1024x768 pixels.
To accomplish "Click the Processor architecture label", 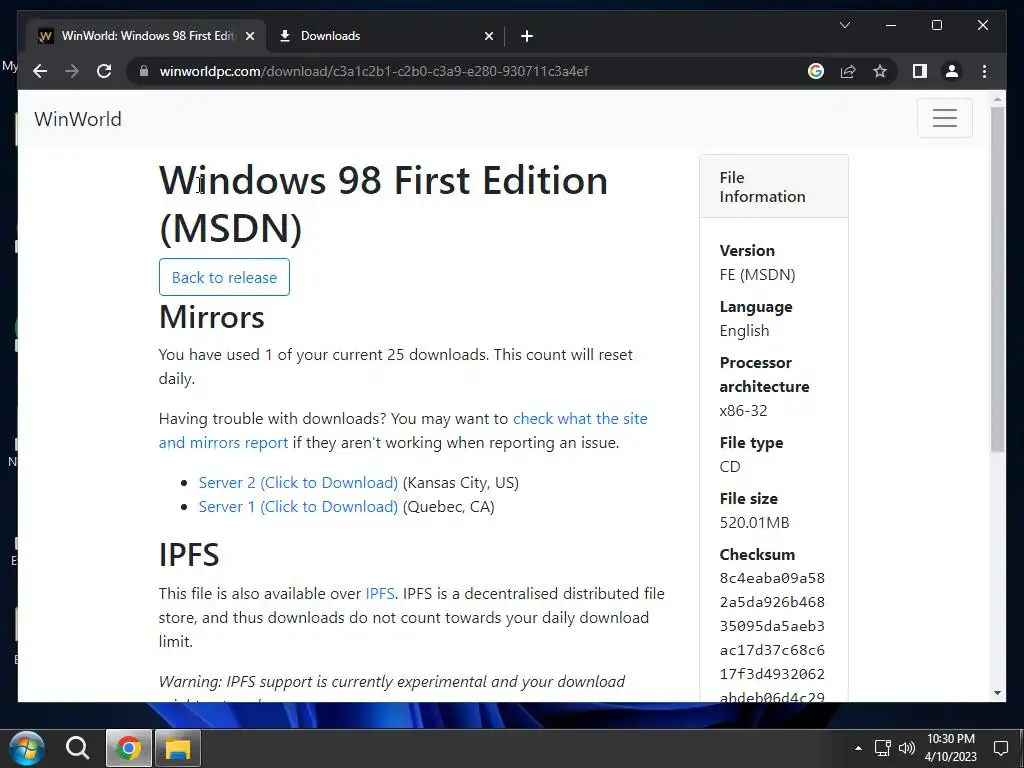I will [764, 375].
